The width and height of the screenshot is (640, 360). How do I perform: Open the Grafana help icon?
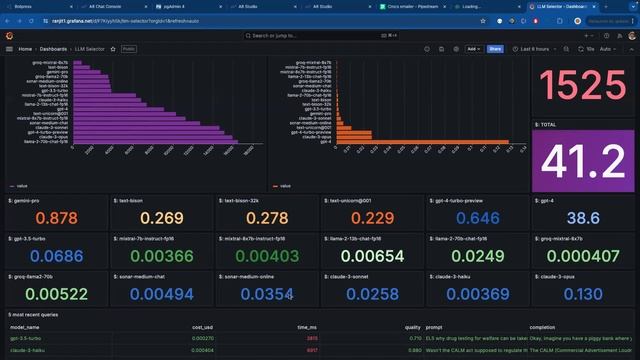pyautogui.click(x=607, y=36)
